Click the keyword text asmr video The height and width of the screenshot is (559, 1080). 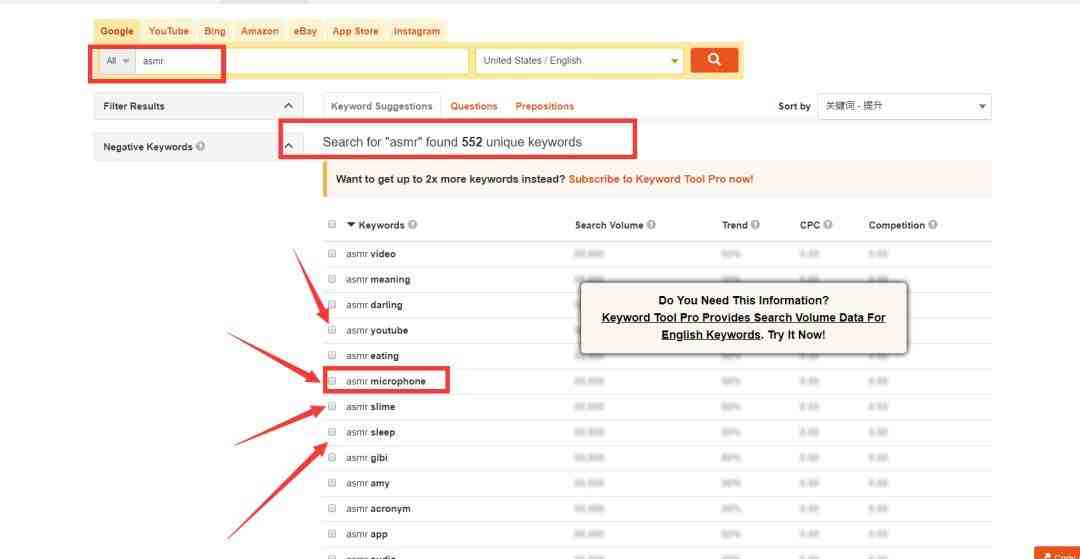point(371,253)
